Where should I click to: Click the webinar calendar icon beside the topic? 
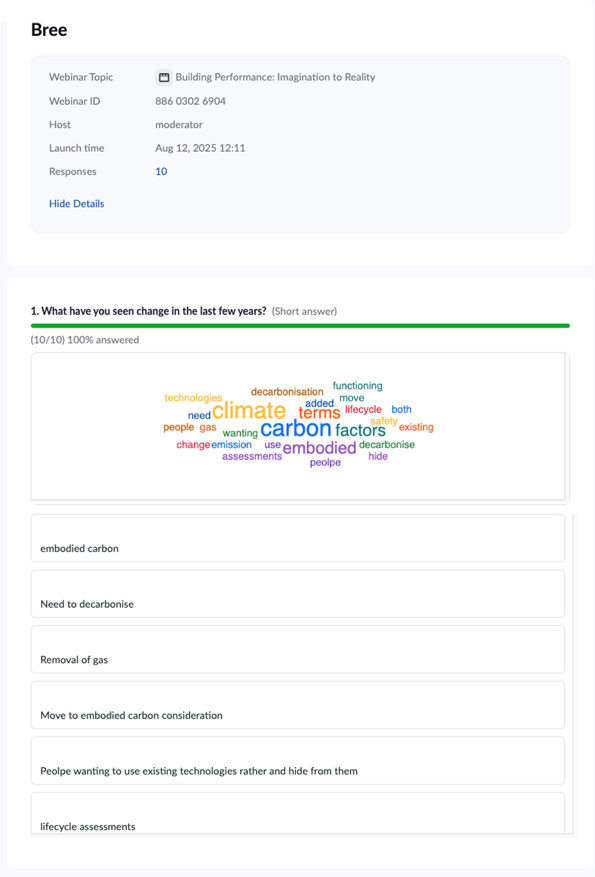tap(163, 77)
